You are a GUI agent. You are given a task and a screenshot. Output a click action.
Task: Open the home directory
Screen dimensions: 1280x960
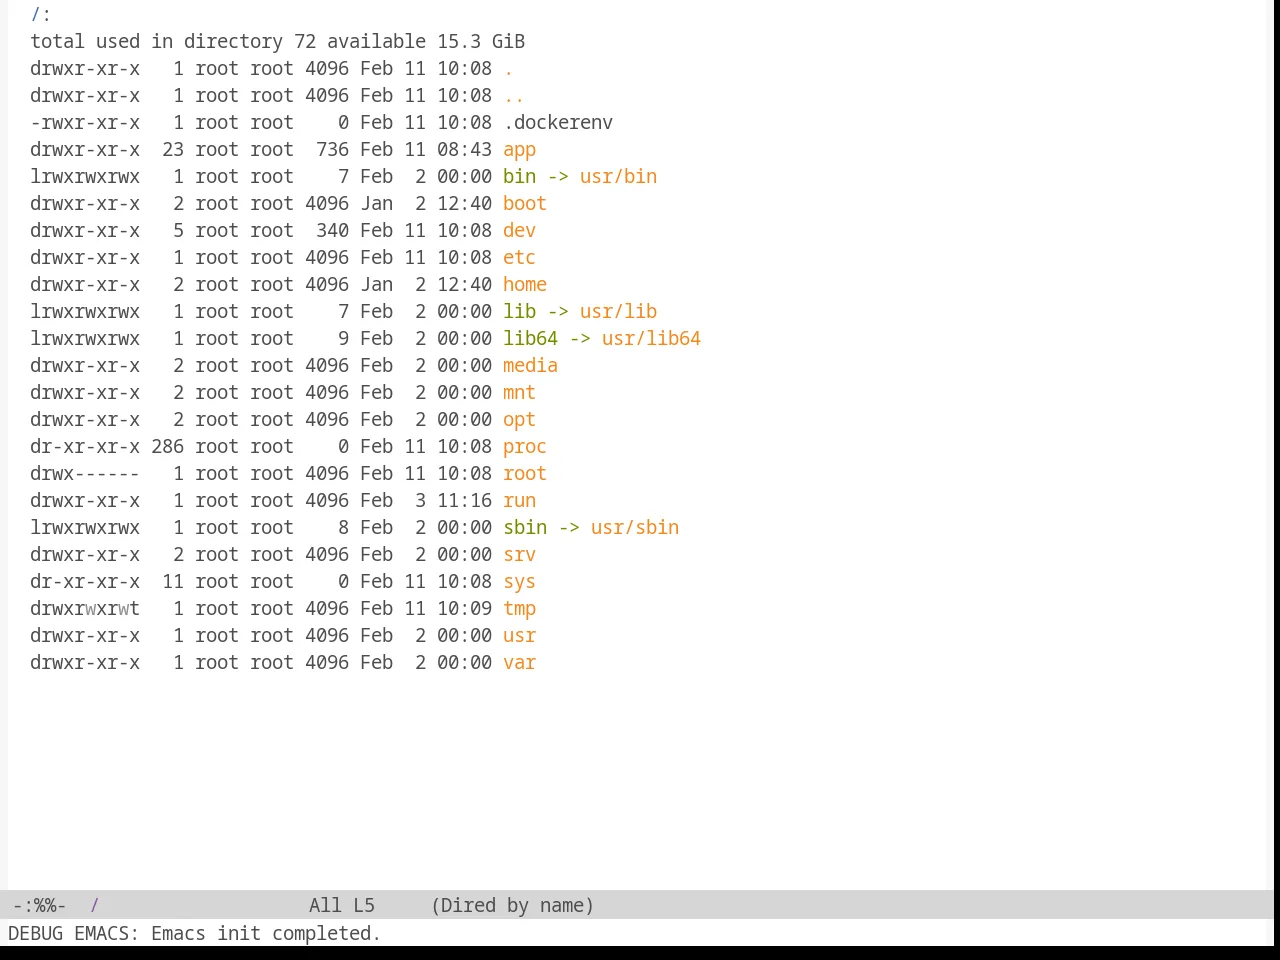(525, 285)
